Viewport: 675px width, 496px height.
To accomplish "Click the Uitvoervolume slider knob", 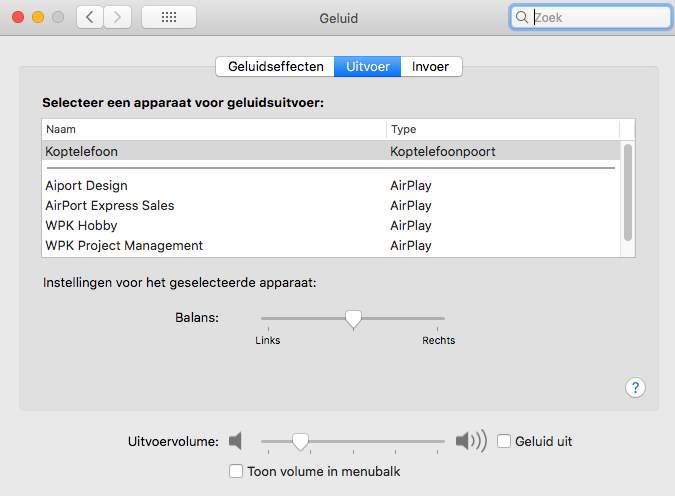I will click(299, 441).
